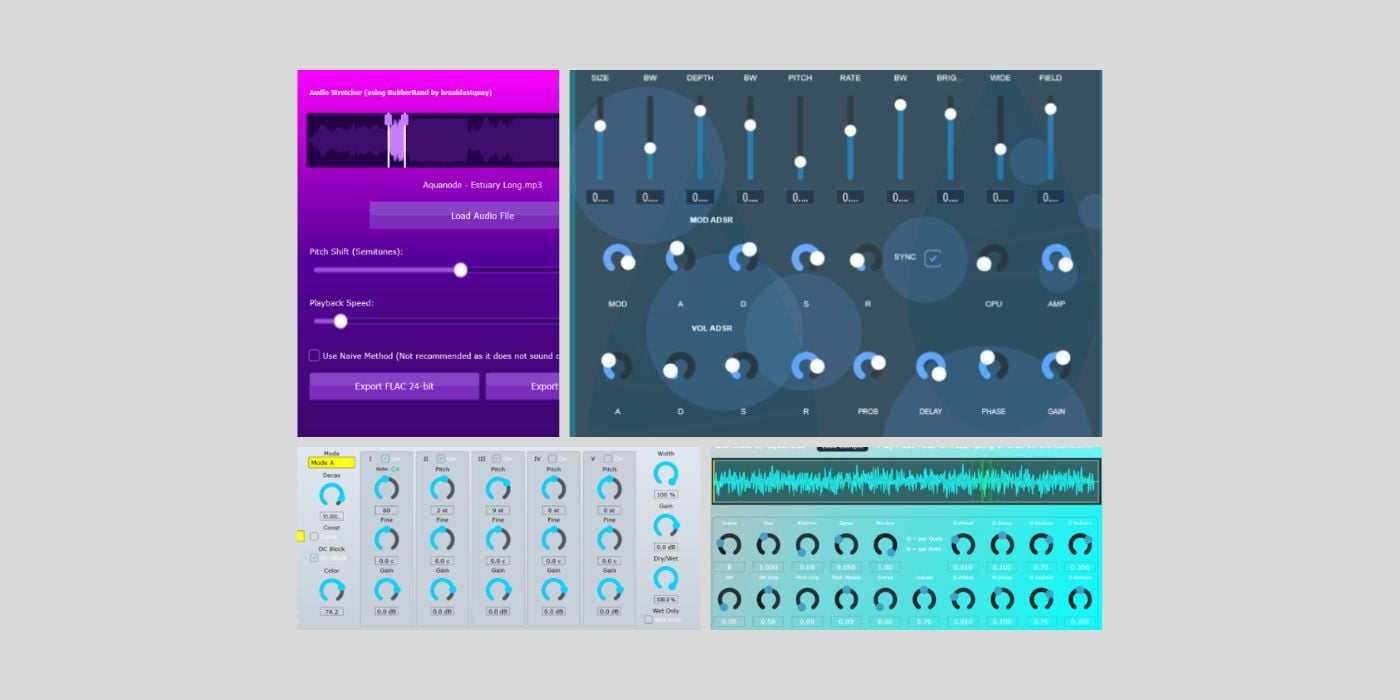1400x700 pixels.
Task: Click the PHASE knob
Action: pos(993,366)
